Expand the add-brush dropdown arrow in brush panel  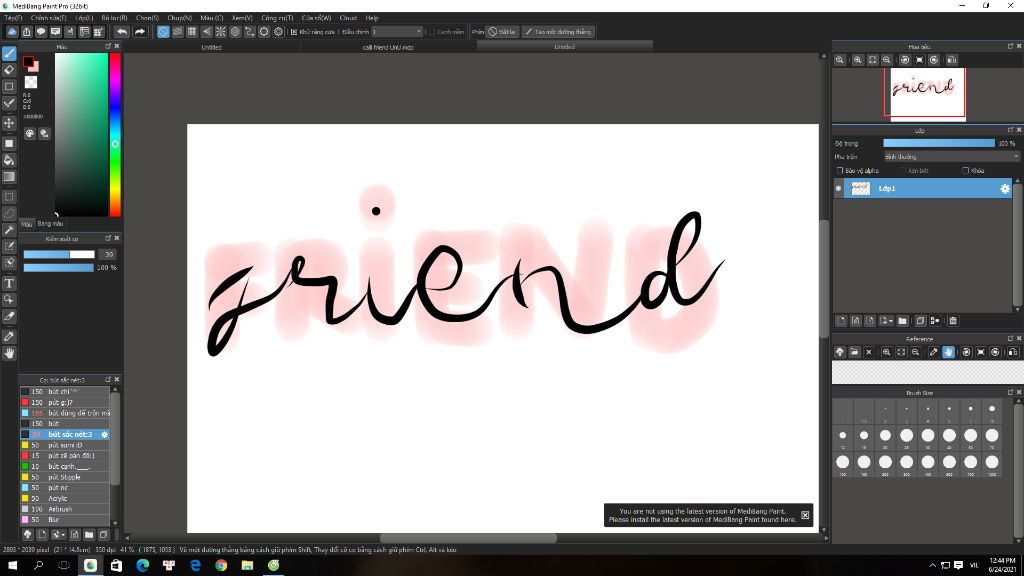pyautogui.click(x=63, y=535)
